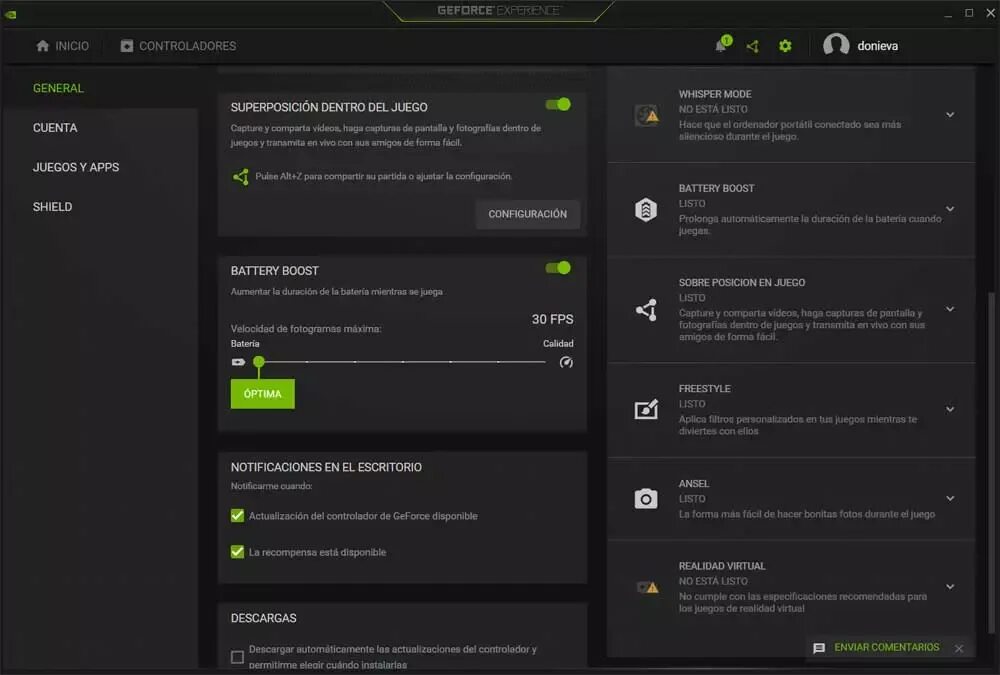Click the Freestyle edit icon
Image resolution: width=1000 pixels, height=675 pixels.
click(x=646, y=410)
